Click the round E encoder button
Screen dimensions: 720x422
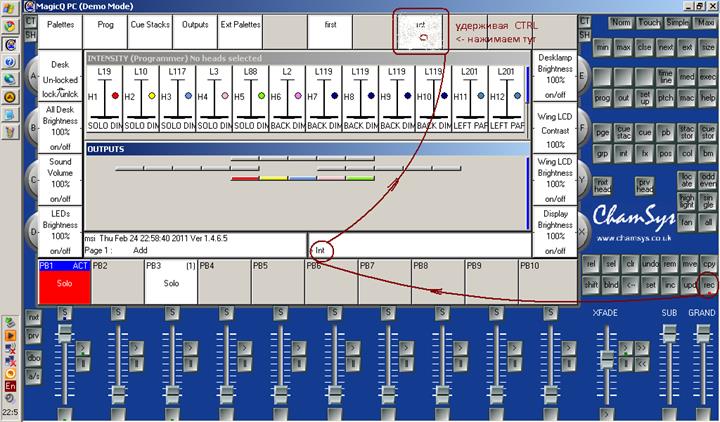tap(582, 76)
